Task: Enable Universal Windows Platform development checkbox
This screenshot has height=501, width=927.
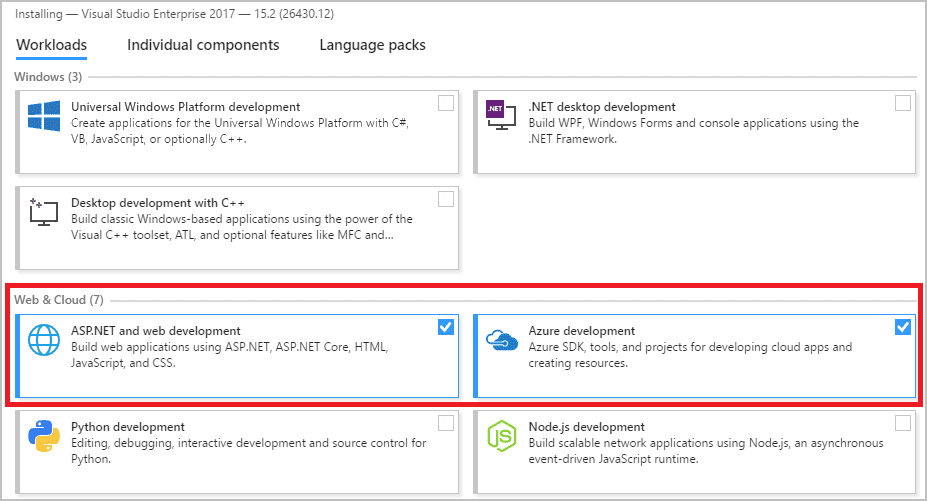Action: [x=446, y=103]
